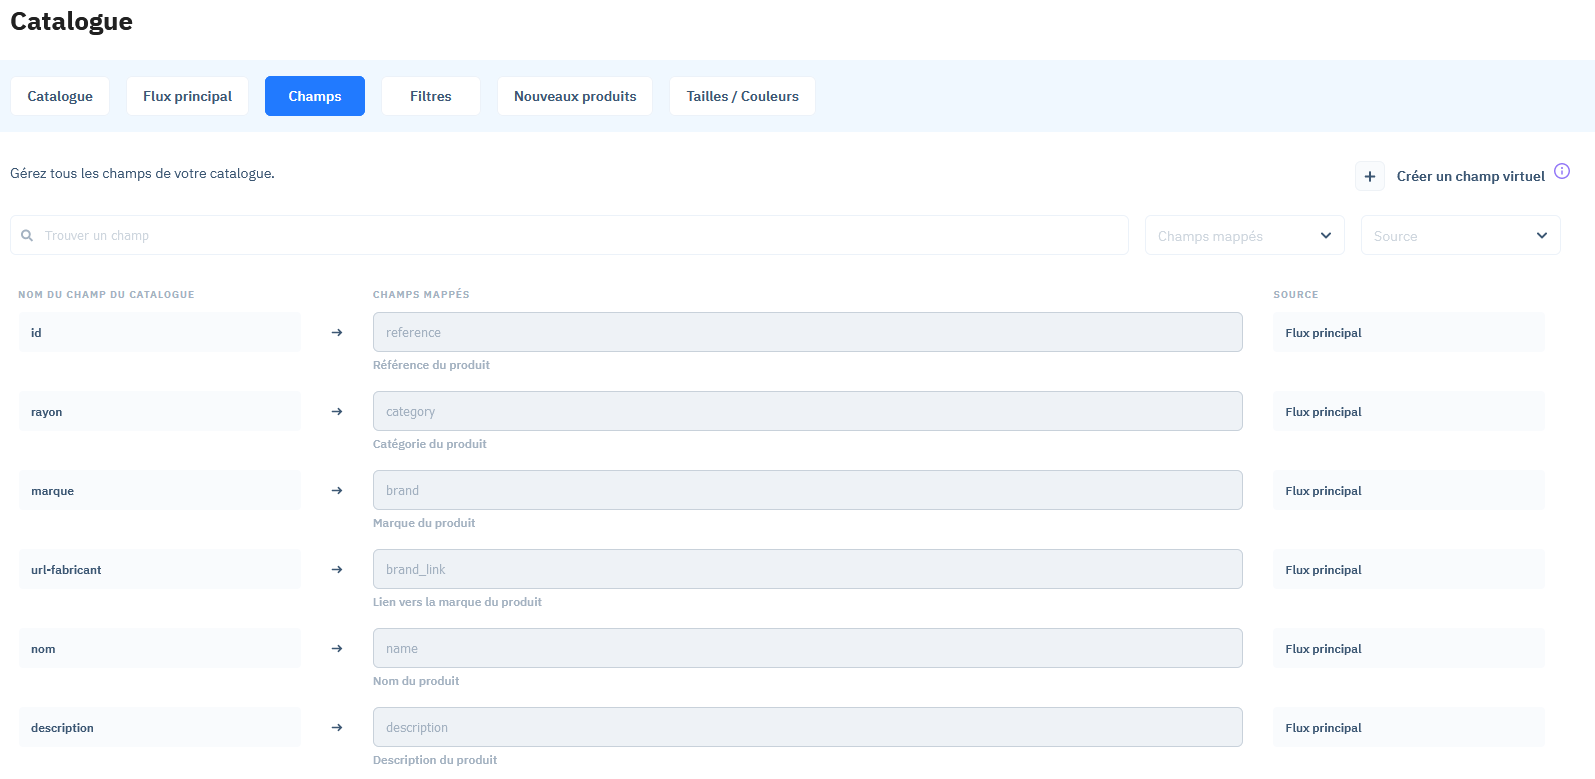Click the arrow icon next to marque field
This screenshot has height=779, width=1595.
click(337, 490)
